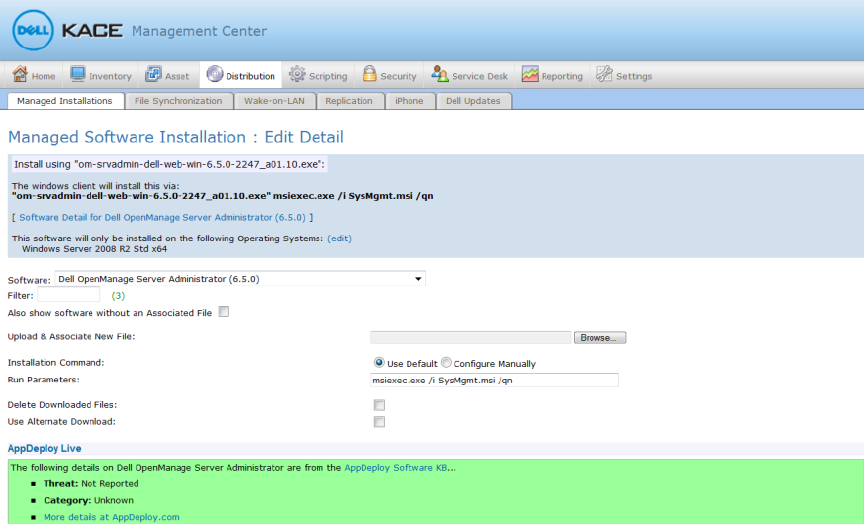864x524 pixels.
Task: Open the Replication tab
Action: coord(349,101)
